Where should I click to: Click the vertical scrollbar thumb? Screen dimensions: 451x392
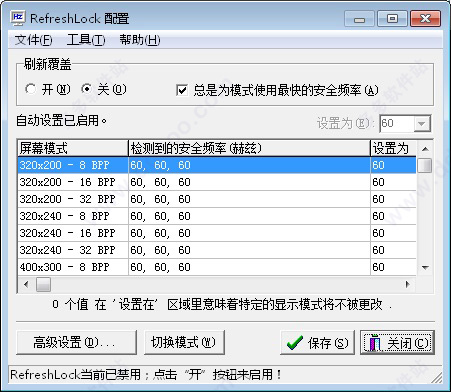point(425,165)
